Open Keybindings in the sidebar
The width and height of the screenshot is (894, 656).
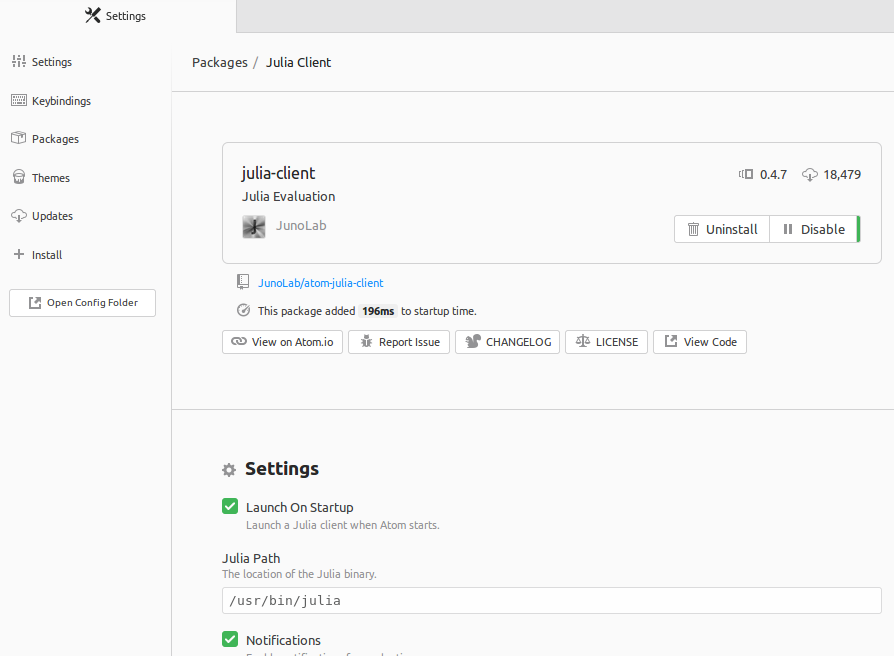51,100
